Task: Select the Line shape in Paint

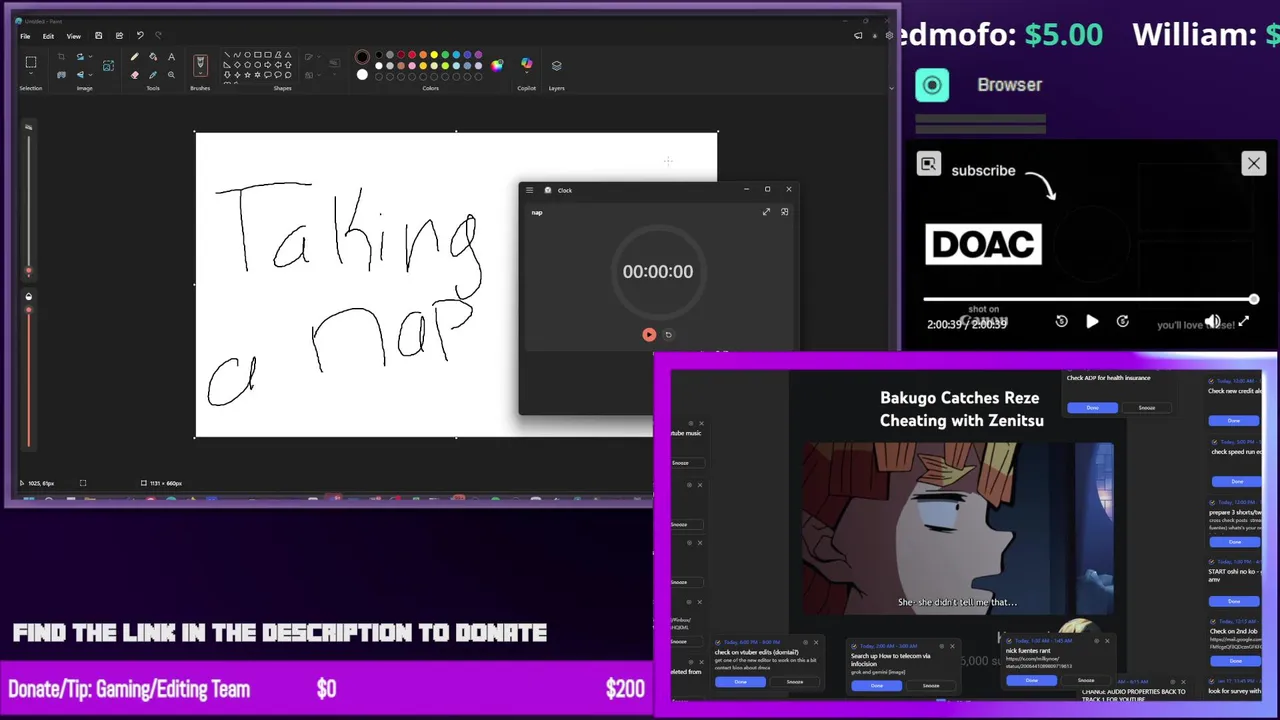Action: [227, 54]
